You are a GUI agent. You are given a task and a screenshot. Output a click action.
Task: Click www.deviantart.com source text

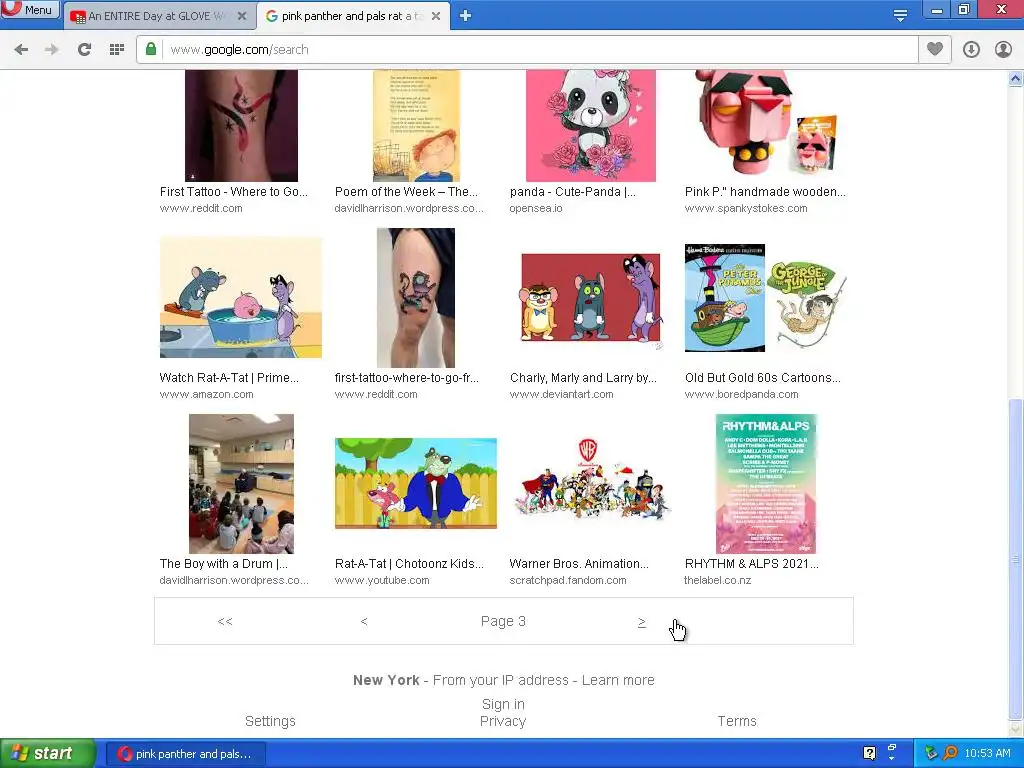[562, 394]
